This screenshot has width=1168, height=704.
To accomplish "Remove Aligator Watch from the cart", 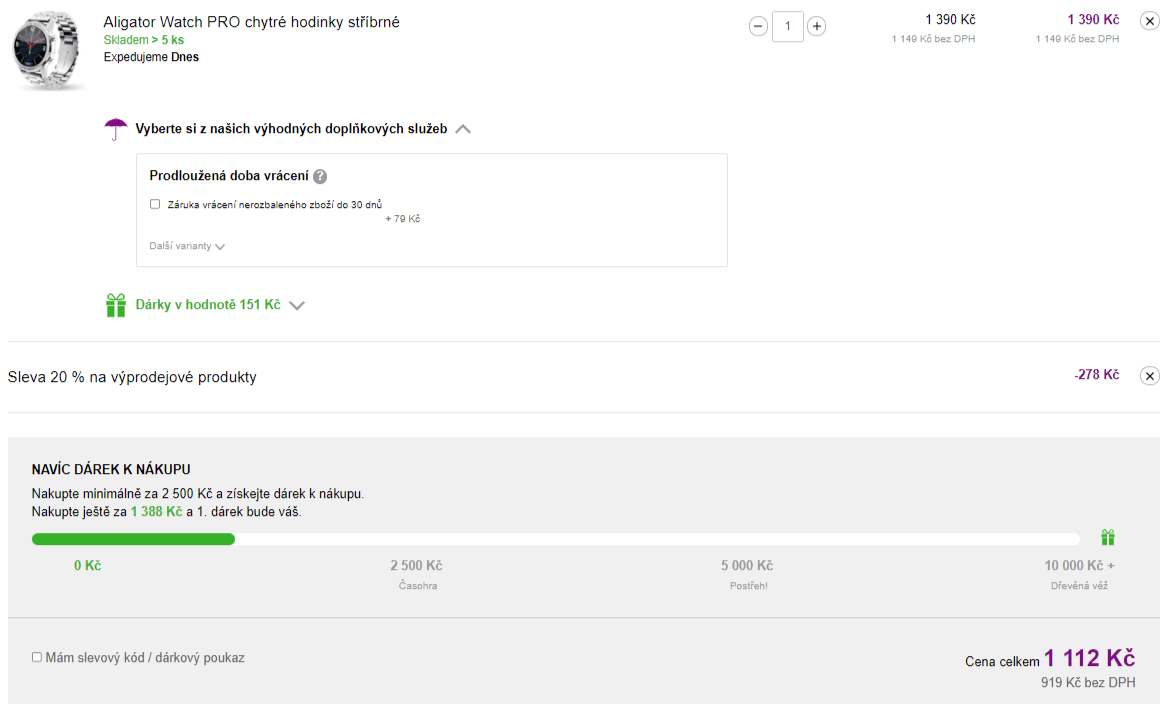I will pyautogui.click(x=1149, y=21).
